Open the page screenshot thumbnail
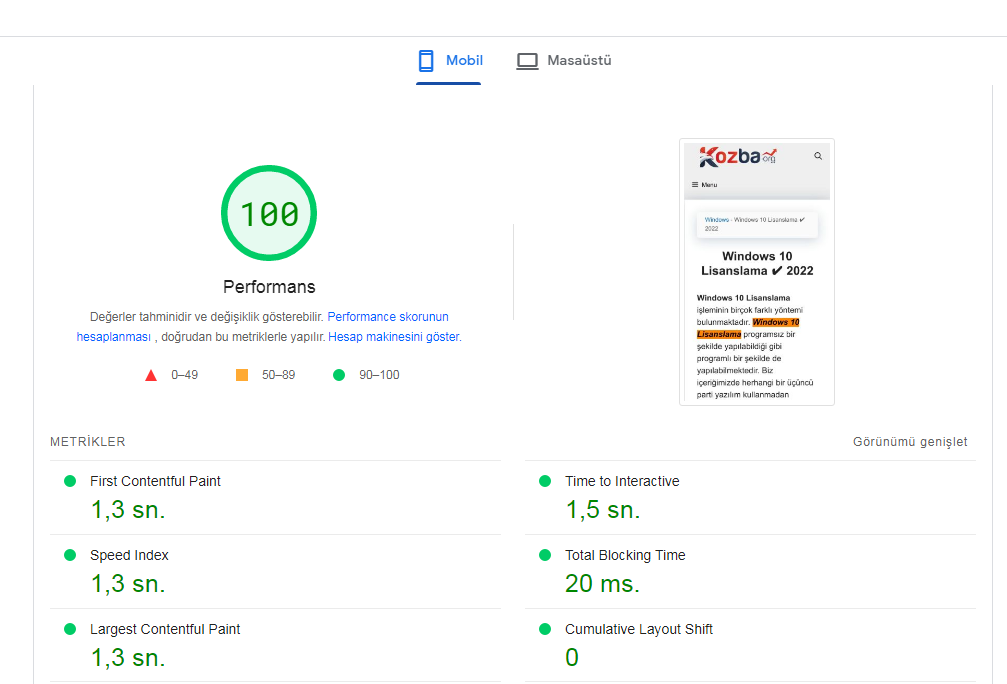This screenshot has height=684, width=1007. pyautogui.click(x=757, y=272)
